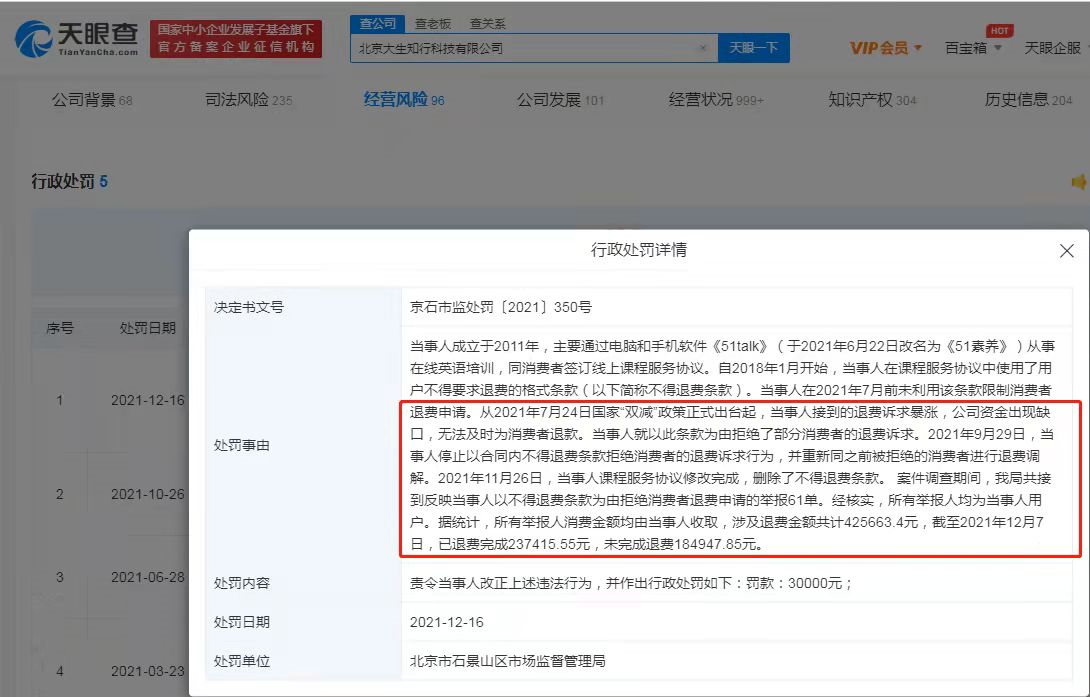This screenshot has height=697, width=1090.
Task: Close the 行政处罚详情 dialog
Action: (1066, 251)
